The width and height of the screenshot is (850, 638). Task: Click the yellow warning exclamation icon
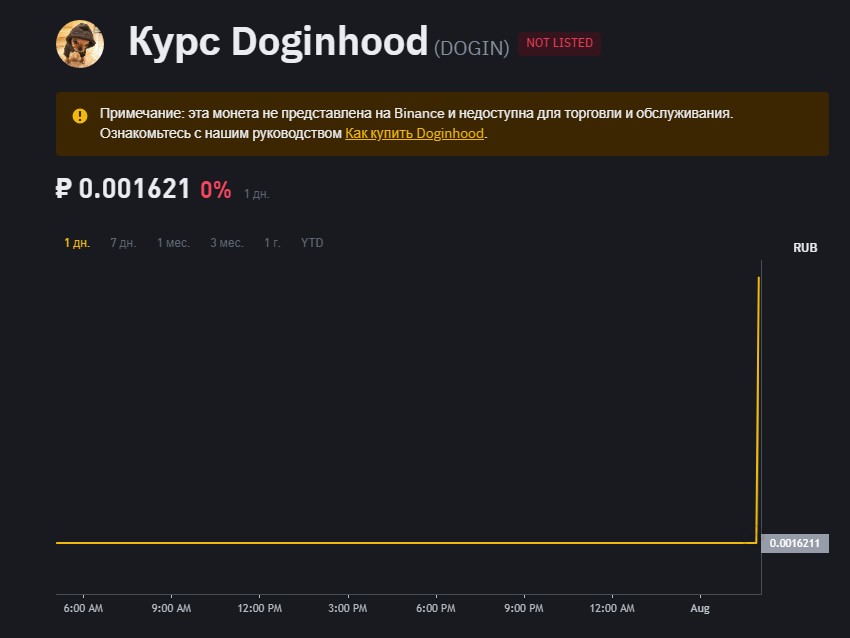(80, 116)
